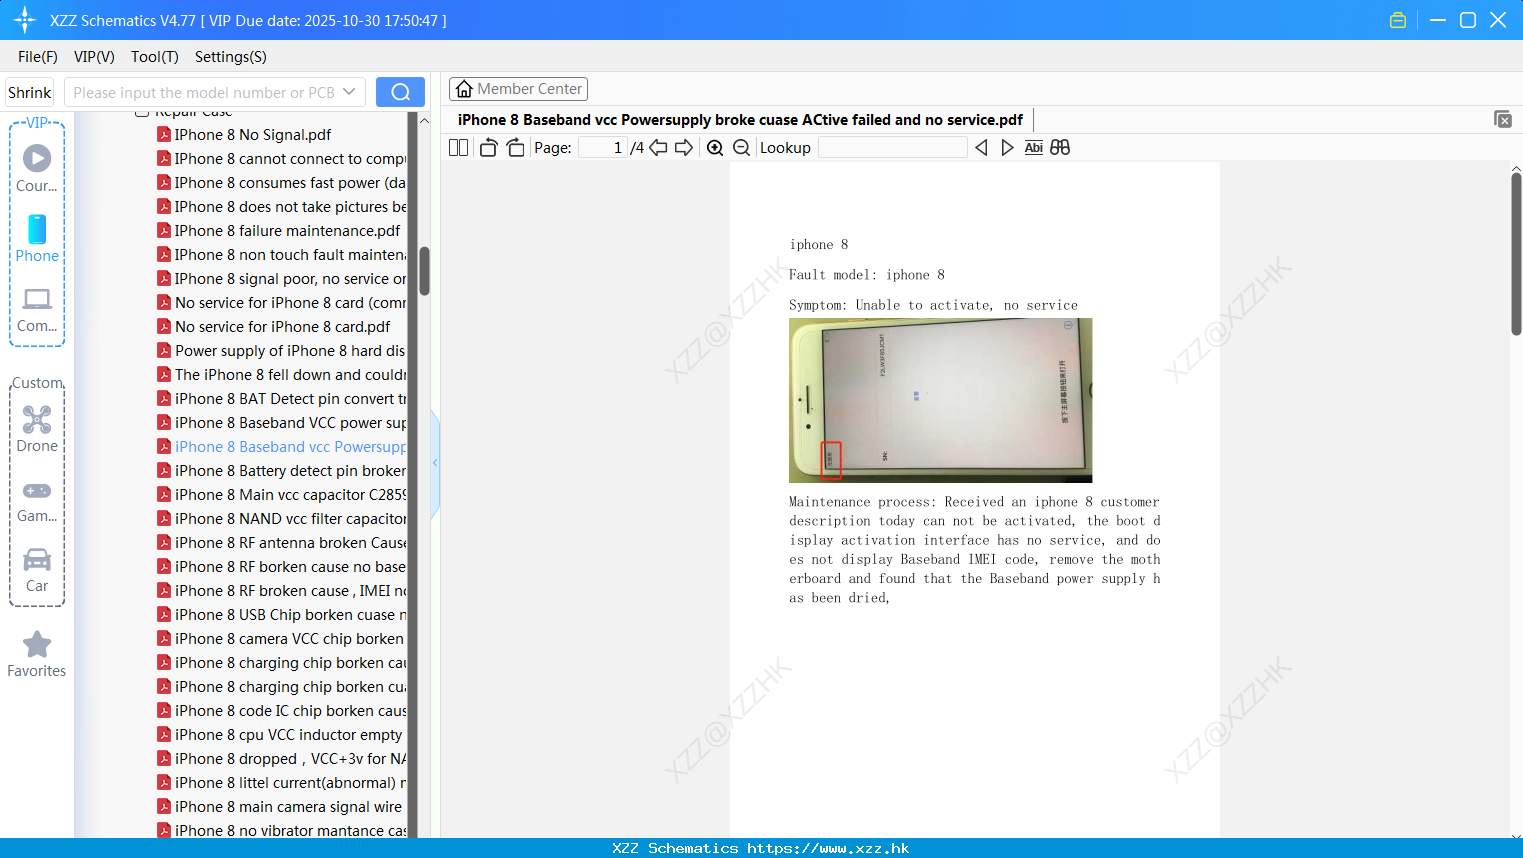1523x858 pixels.
Task: Click the Shrink button
Action: 29,92
